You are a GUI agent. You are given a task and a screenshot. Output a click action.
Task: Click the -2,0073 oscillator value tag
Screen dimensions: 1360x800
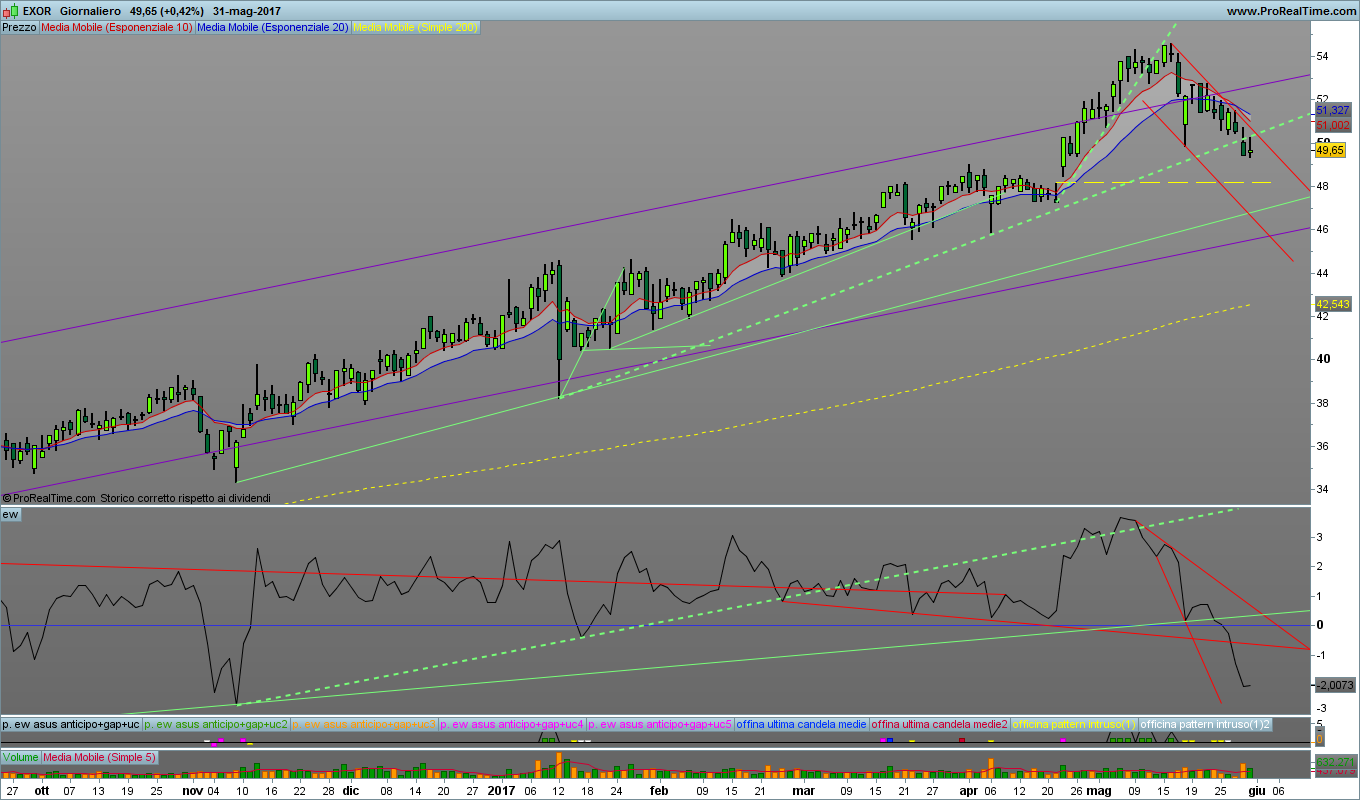(x=1336, y=685)
